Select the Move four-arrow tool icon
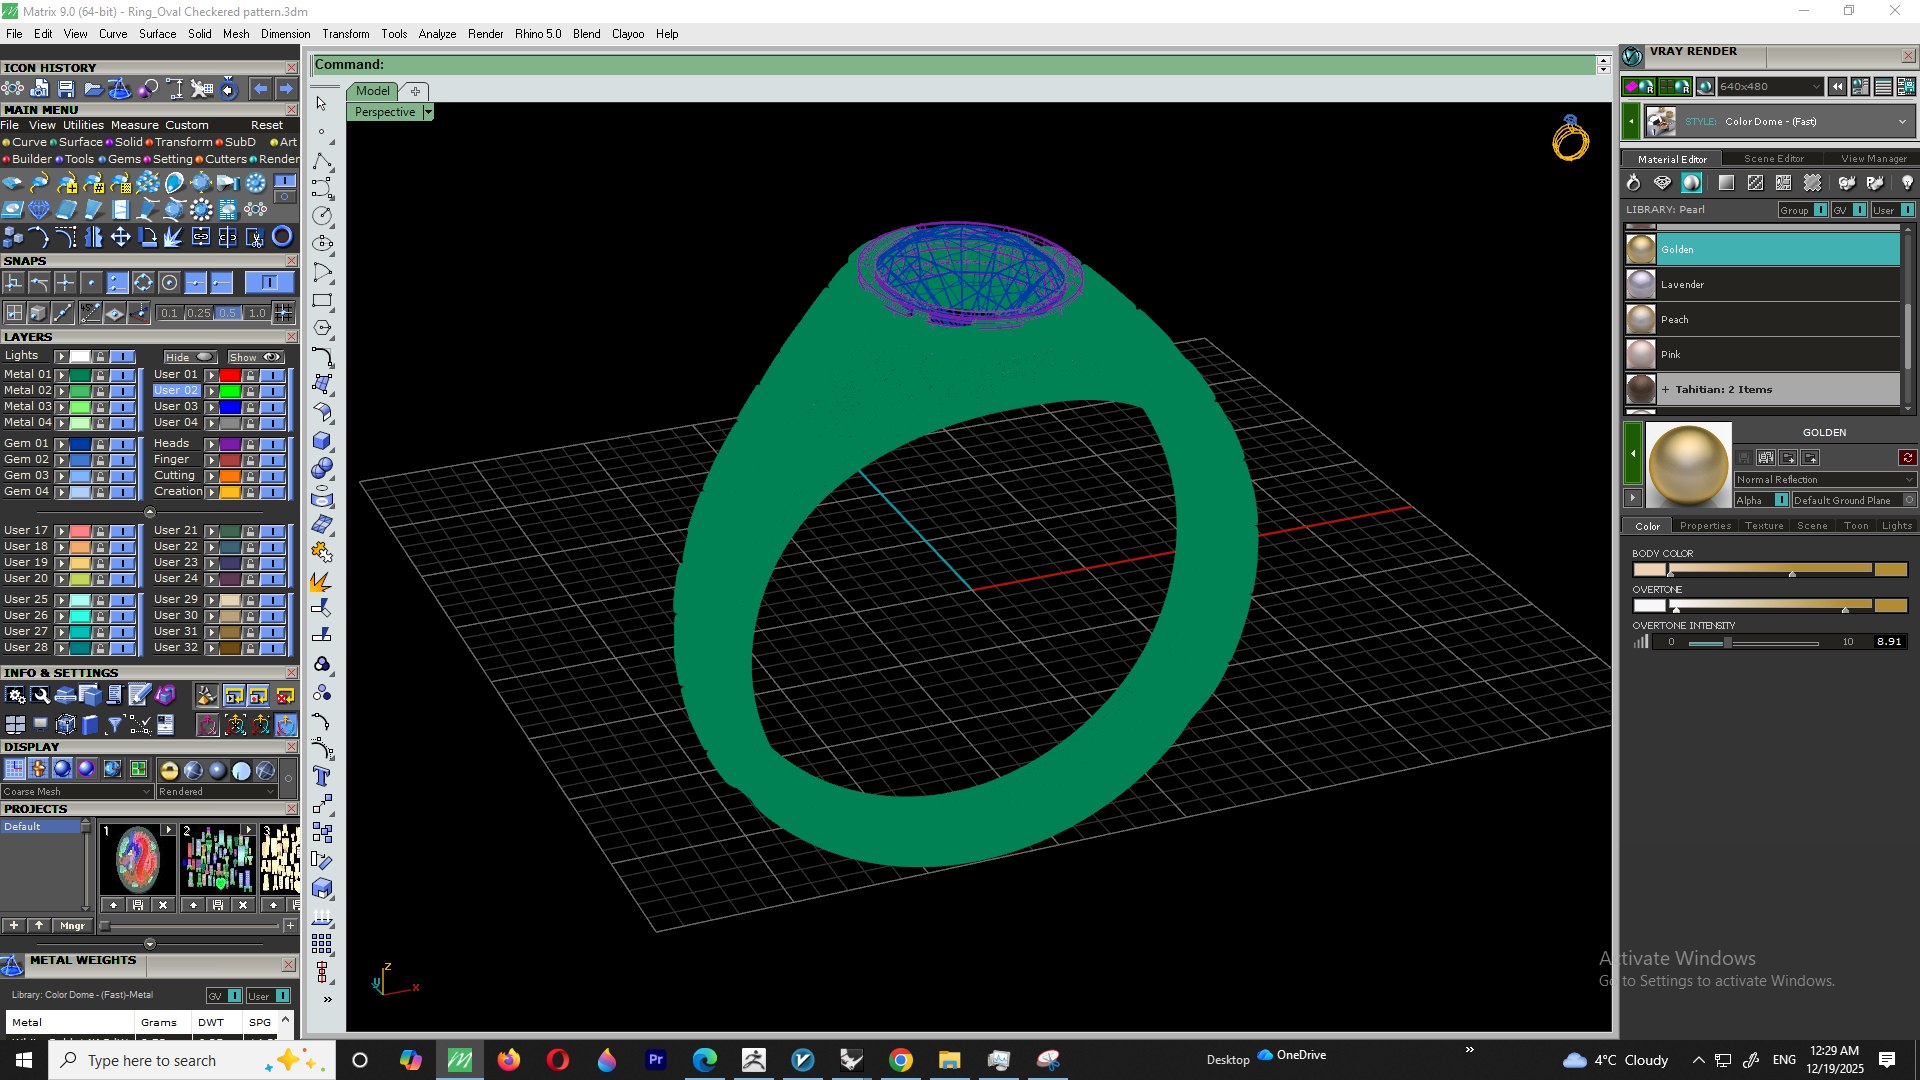Image resolution: width=1920 pixels, height=1080 pixels. point(120,237)
